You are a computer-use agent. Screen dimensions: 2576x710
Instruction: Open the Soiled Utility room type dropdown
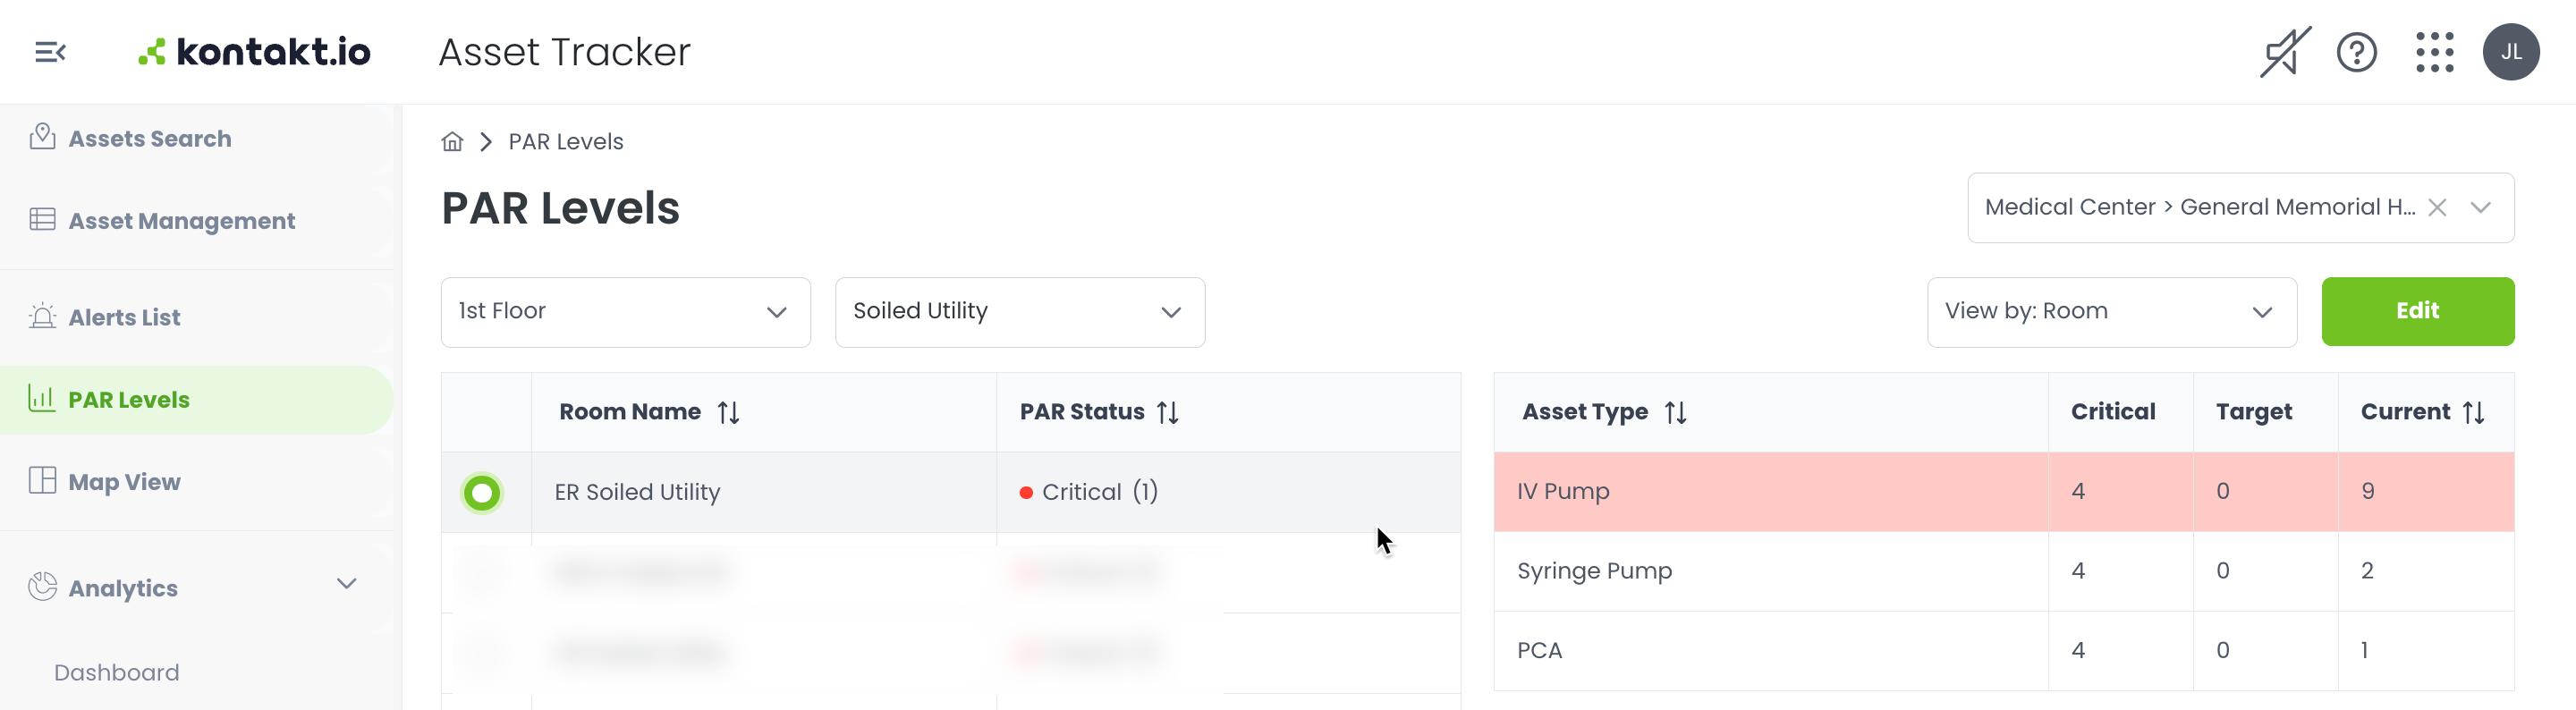tap(1019, 312)
